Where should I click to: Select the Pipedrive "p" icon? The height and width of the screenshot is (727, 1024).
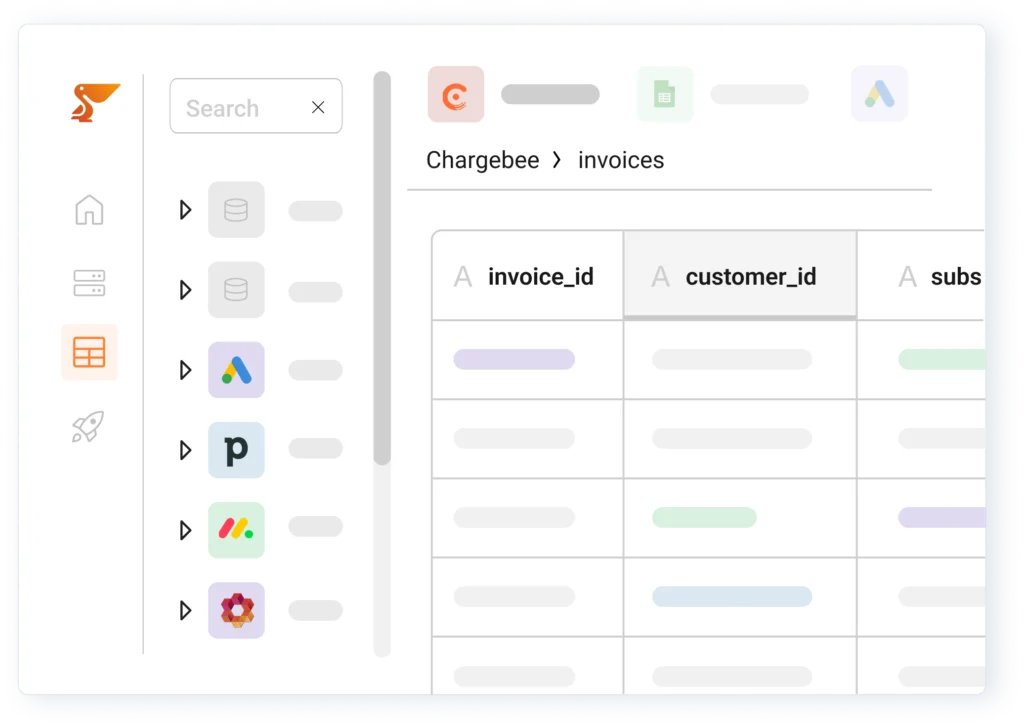click(236, 449)
